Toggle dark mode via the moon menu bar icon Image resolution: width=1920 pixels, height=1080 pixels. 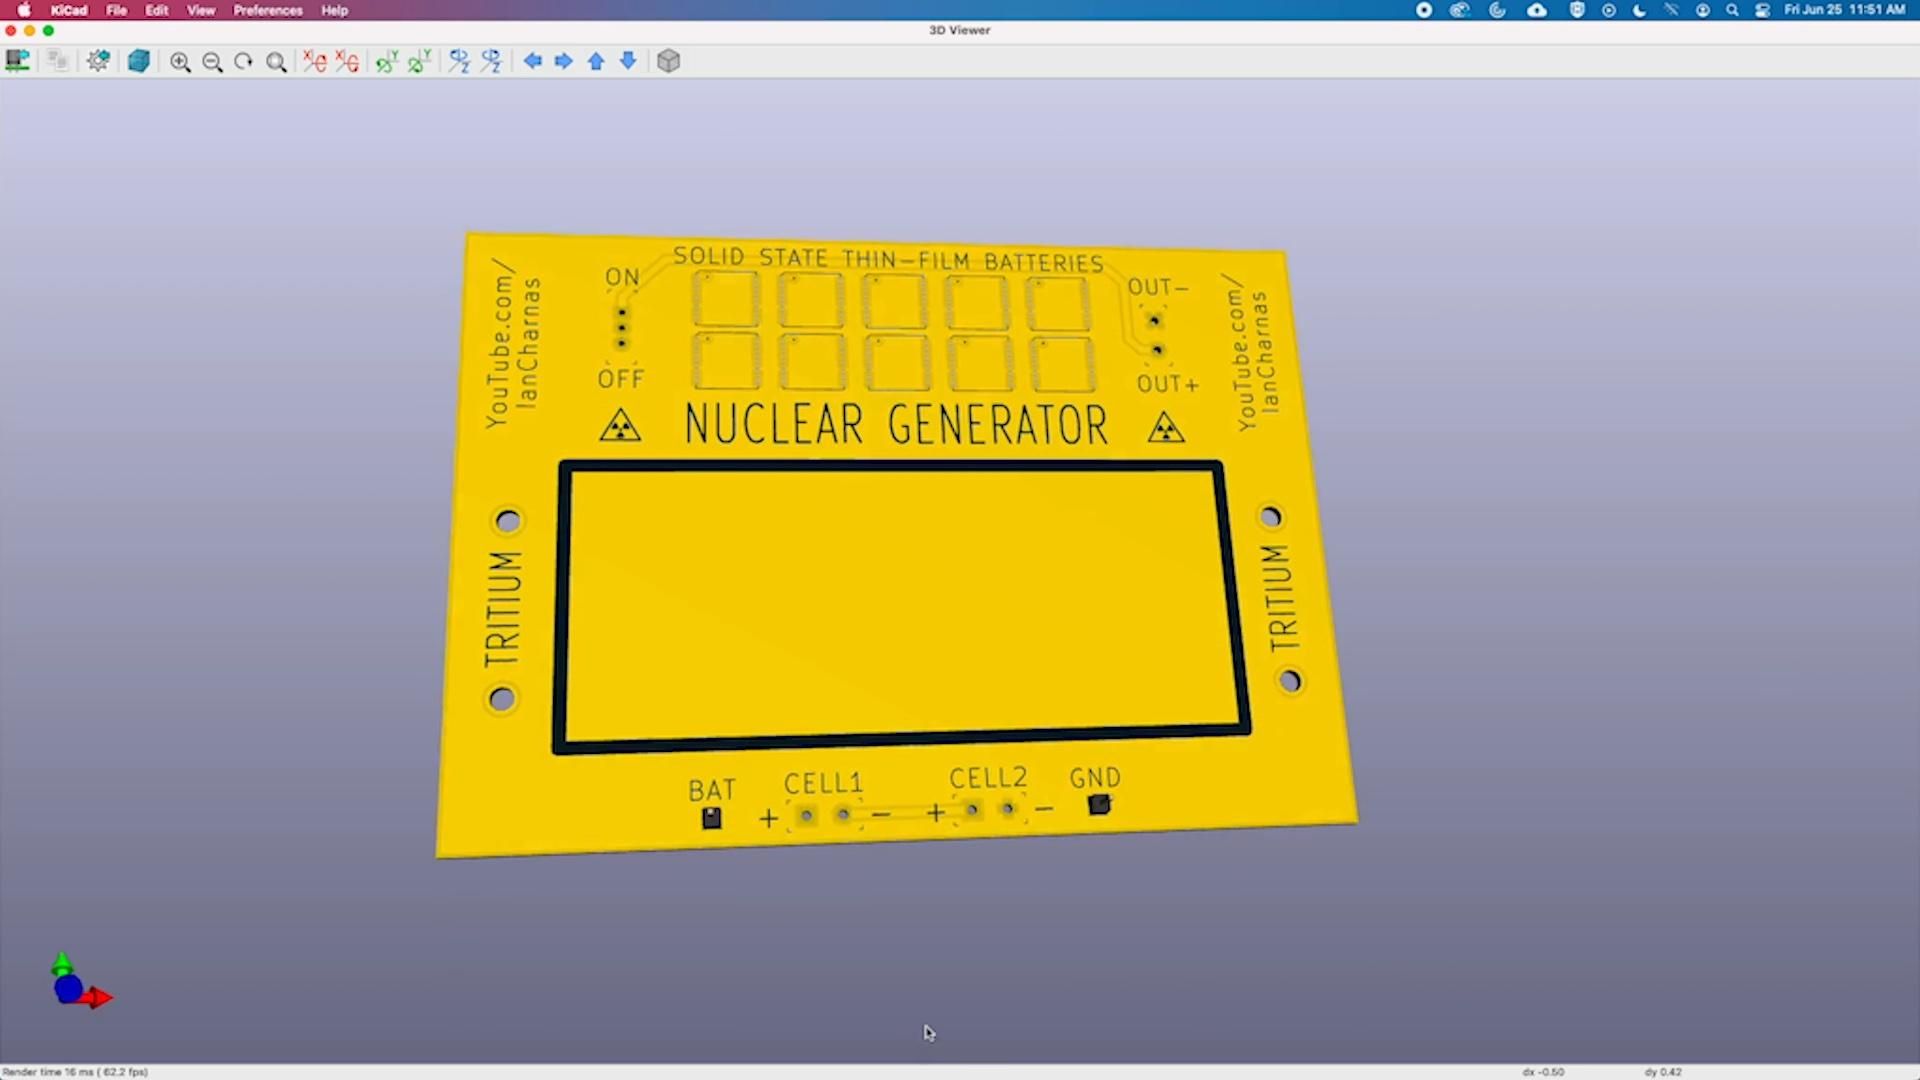click(1638, 10)
